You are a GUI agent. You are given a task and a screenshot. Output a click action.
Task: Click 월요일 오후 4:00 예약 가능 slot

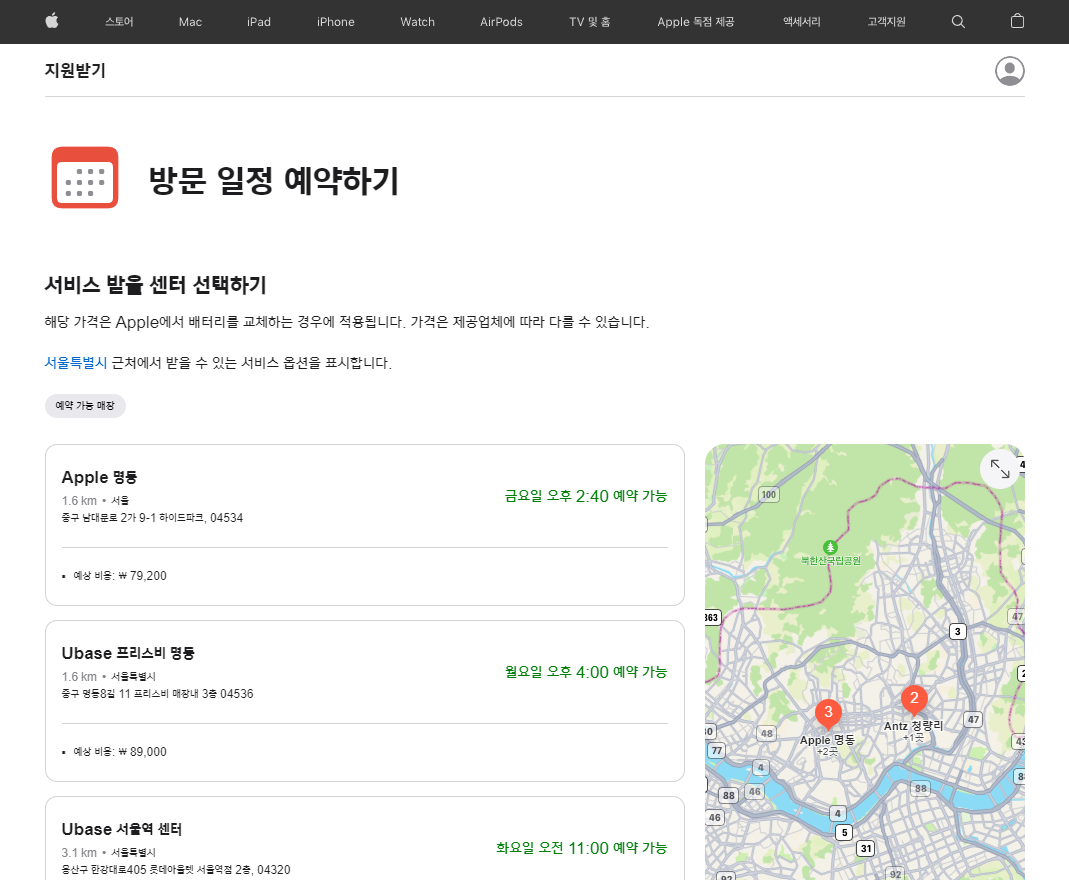[586, 671]
